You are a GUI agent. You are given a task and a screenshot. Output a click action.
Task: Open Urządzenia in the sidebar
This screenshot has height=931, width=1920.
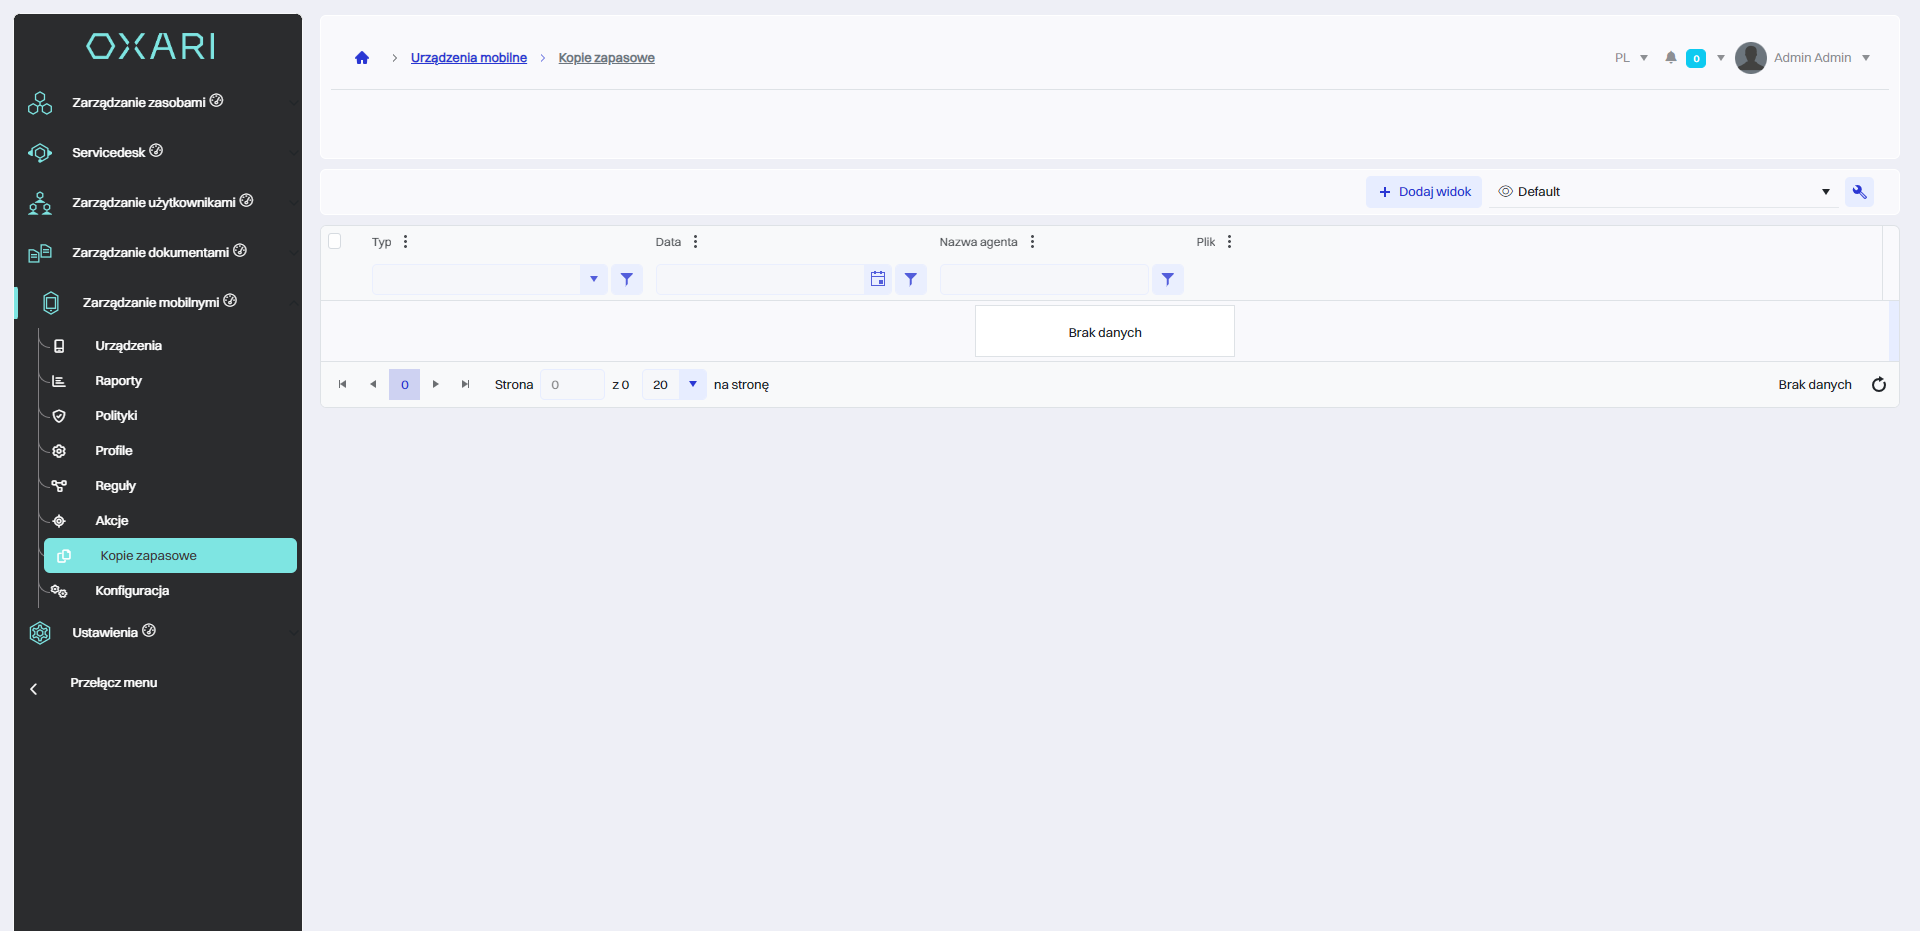click(x=128, y=346)
